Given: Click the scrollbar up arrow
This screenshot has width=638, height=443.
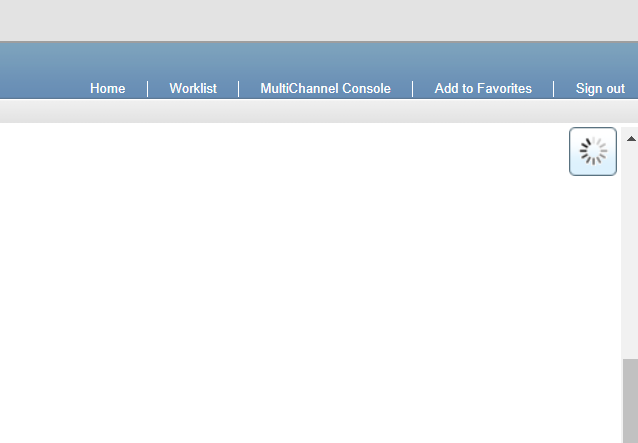Looking at the screenshot, I should (x=631, y=139).
